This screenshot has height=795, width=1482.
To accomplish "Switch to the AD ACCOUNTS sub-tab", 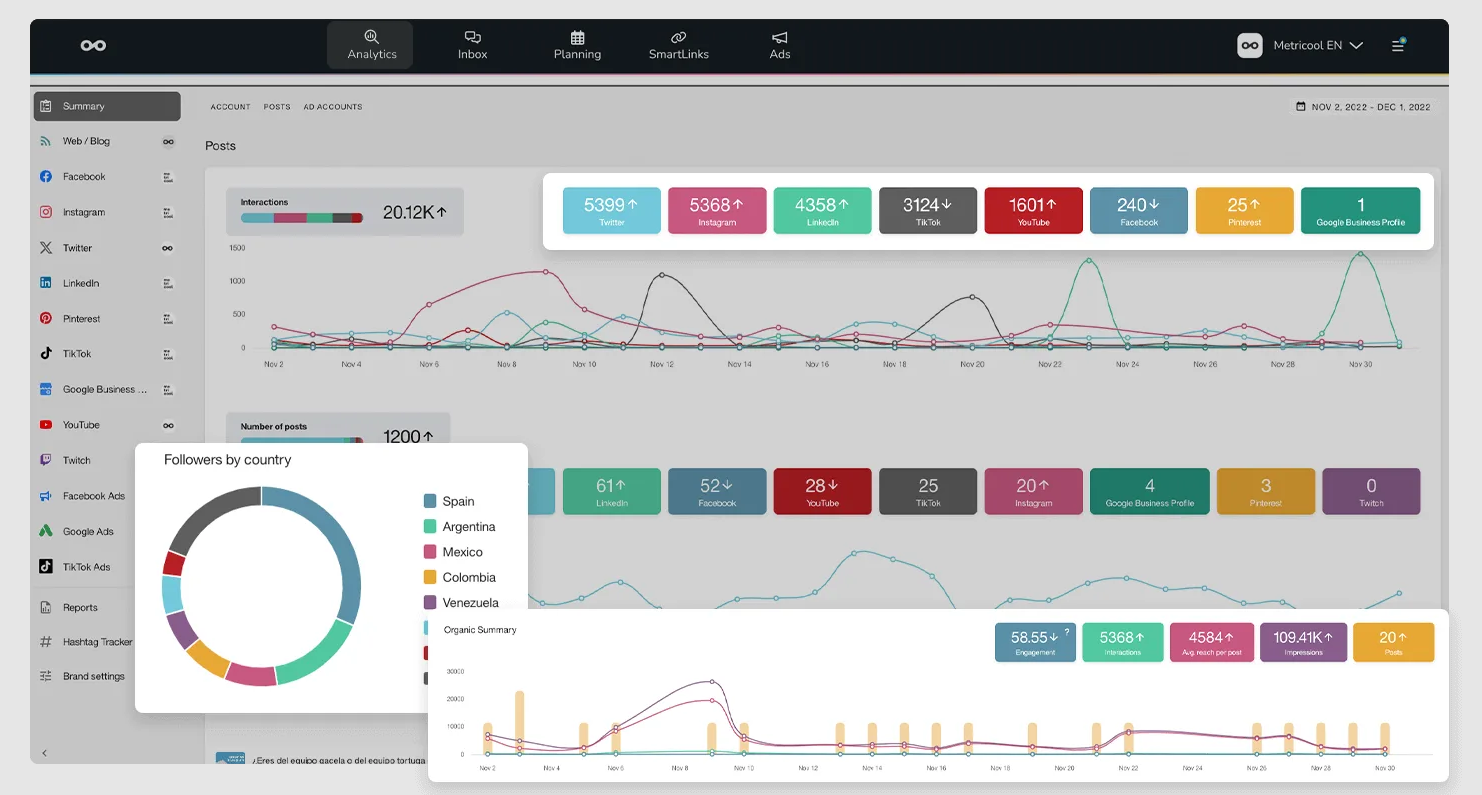I will coord(333,107).
